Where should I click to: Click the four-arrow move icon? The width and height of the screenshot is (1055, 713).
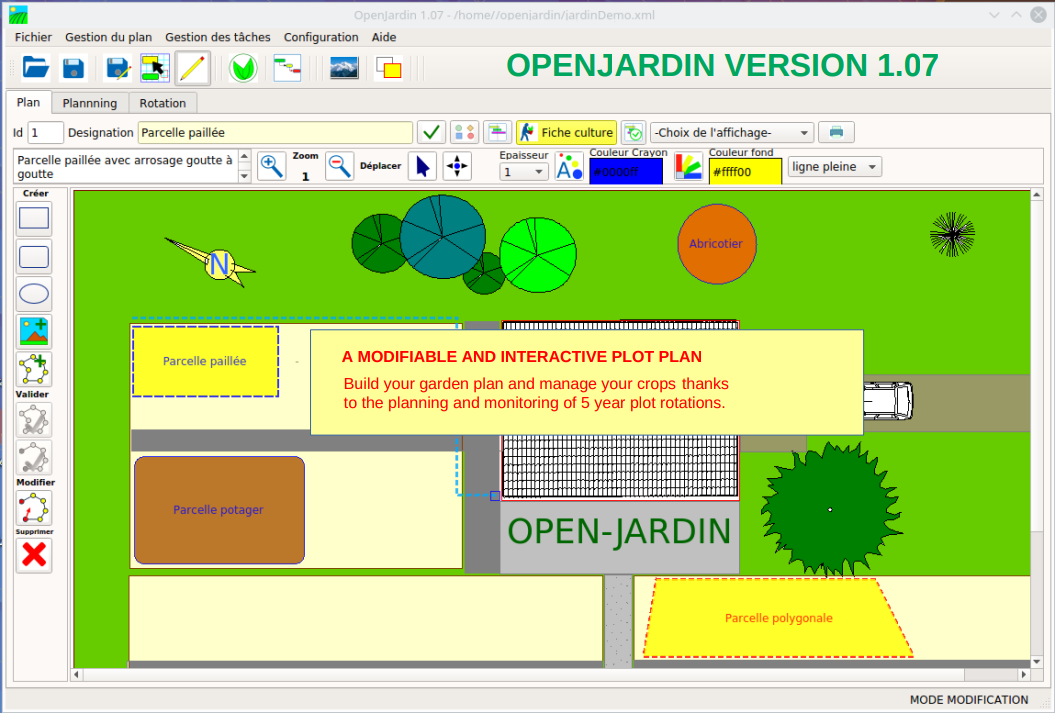coord(457,166)
